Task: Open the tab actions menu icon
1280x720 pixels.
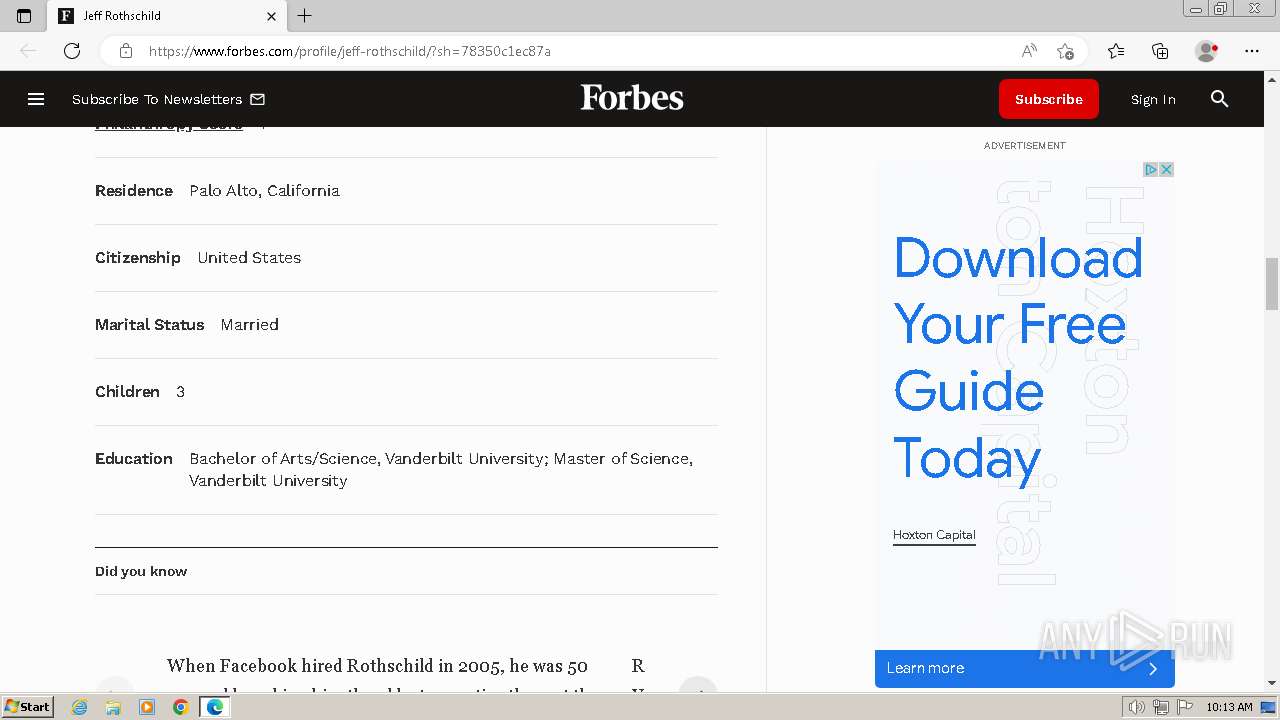Action: pyautogui.click(x=24, y=16)
